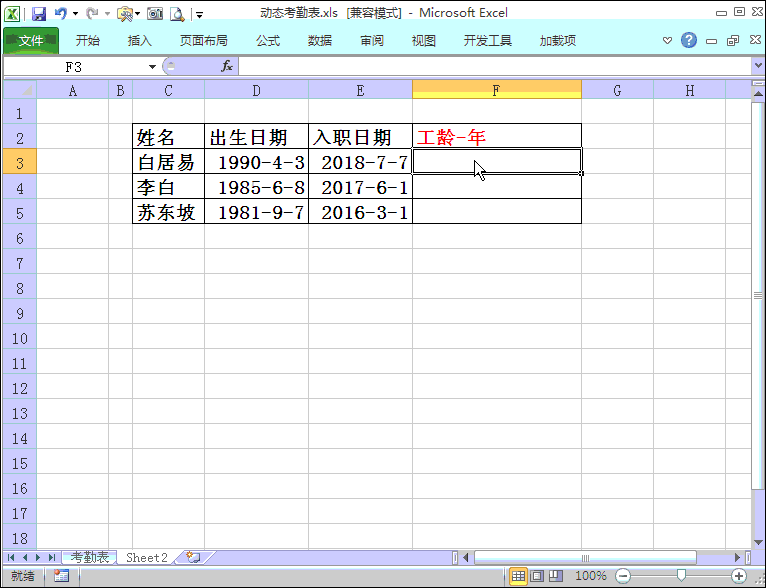766x588 pixels.
Task: Select cell with name 白居易
Action: click(169, 162)
